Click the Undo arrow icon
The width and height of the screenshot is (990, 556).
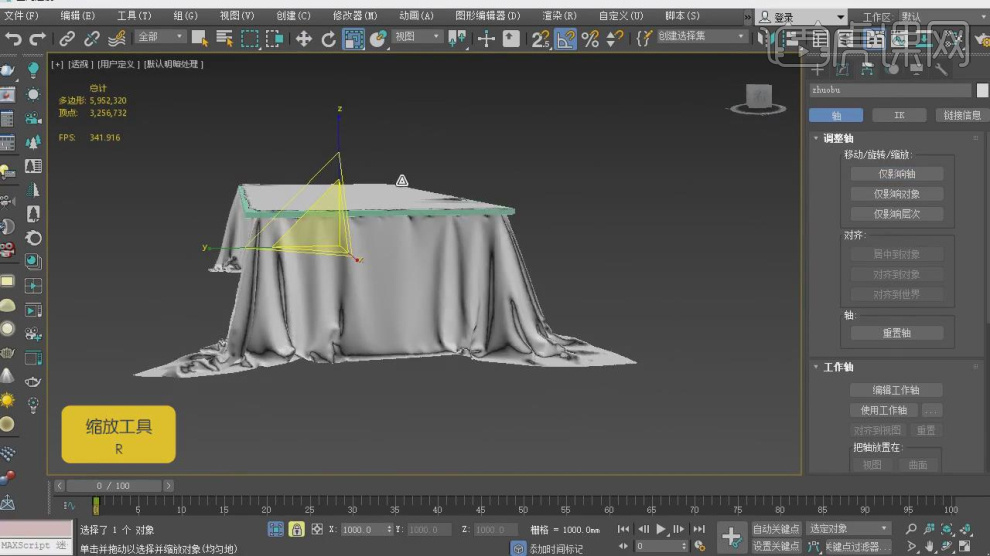click(13, 38)
